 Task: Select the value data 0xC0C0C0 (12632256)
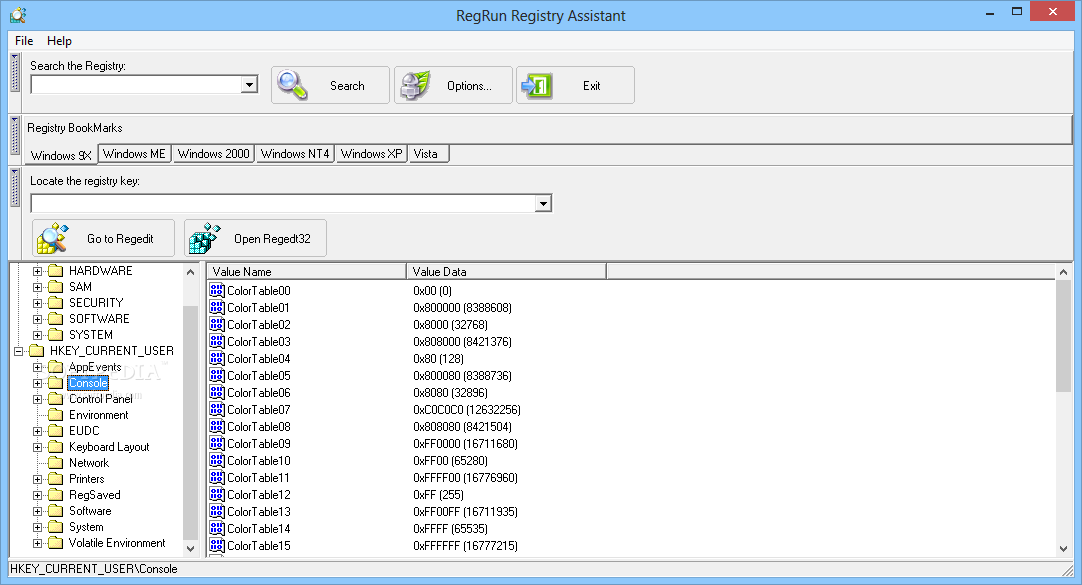pyautogui.click(x=467, y=410)
